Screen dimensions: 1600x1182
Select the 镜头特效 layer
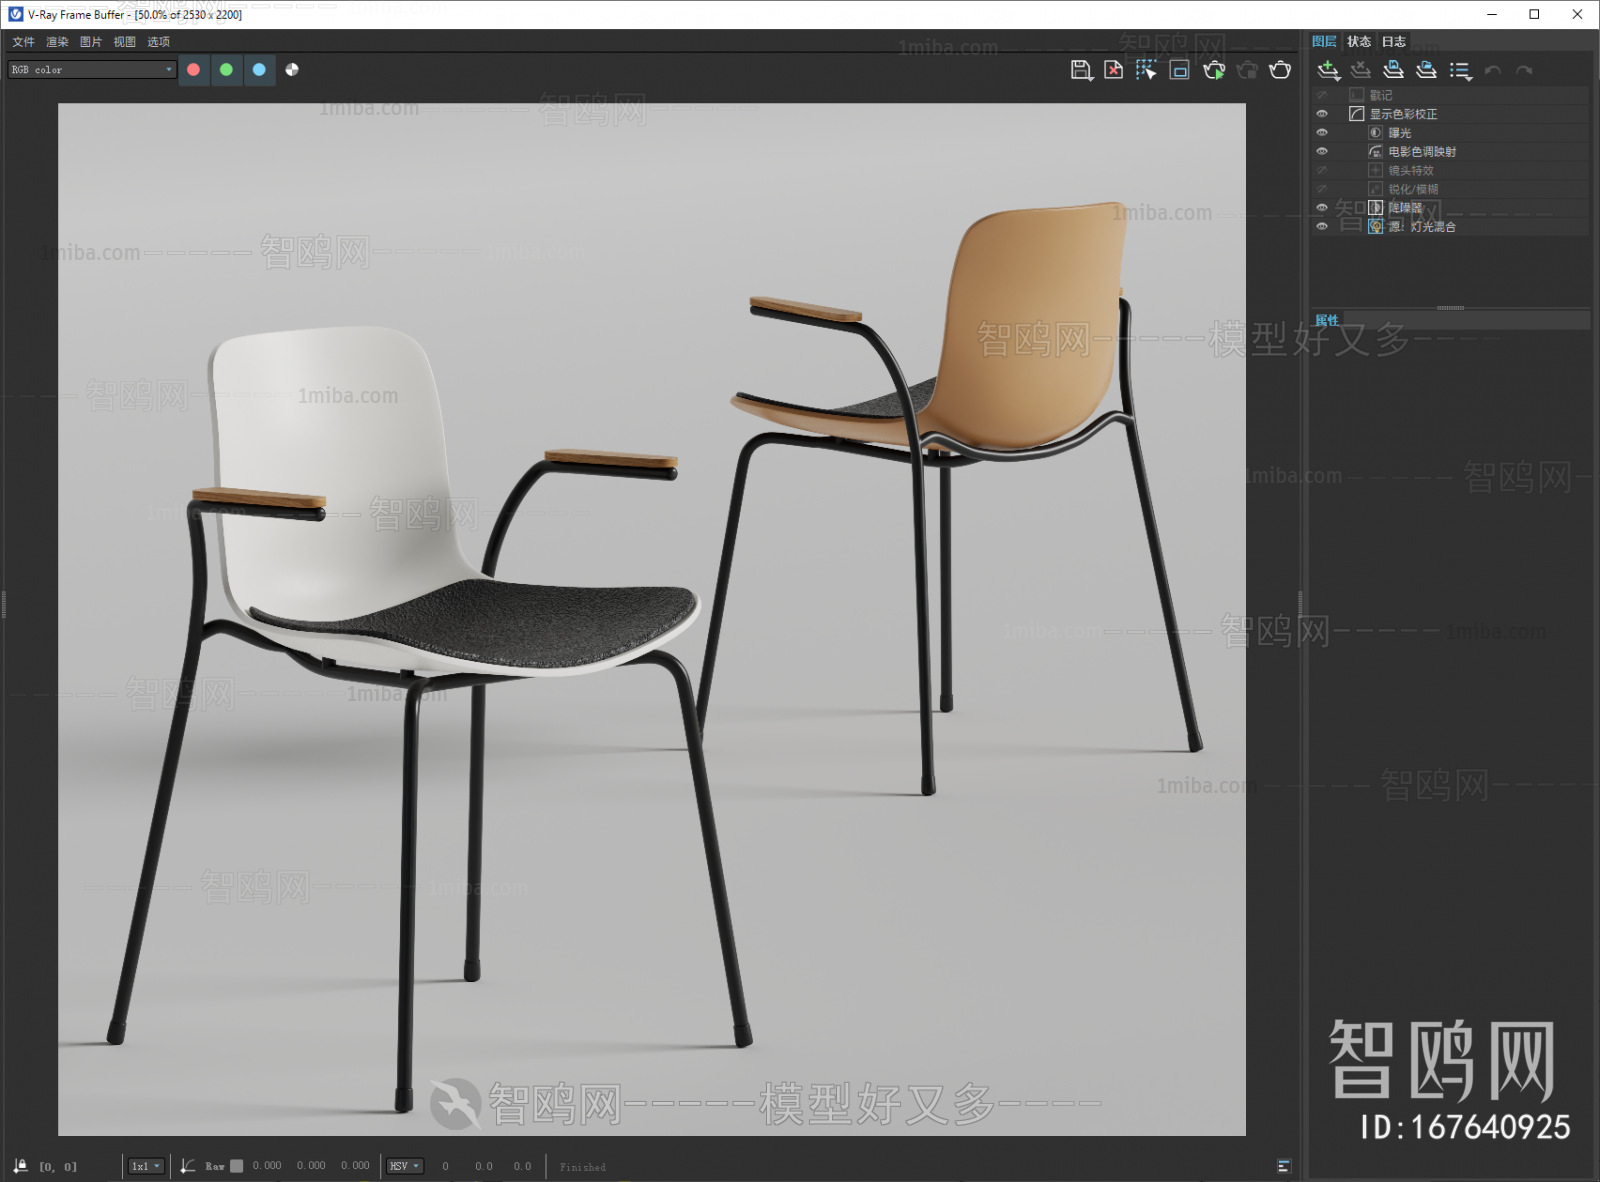click(x=1450, y=170)
